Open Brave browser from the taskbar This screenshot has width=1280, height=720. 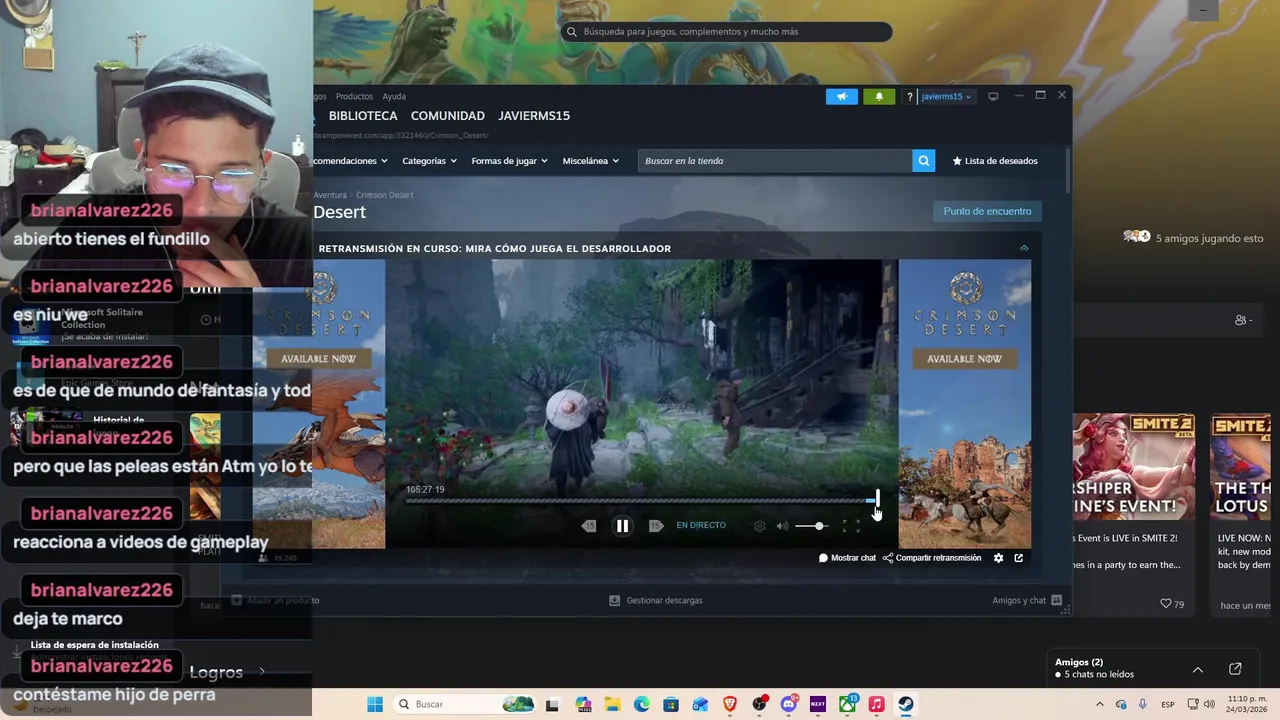click(730, 704)
